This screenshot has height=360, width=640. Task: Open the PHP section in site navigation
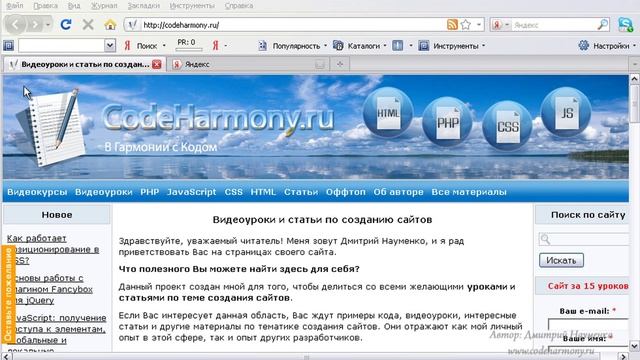coord(149,192)
